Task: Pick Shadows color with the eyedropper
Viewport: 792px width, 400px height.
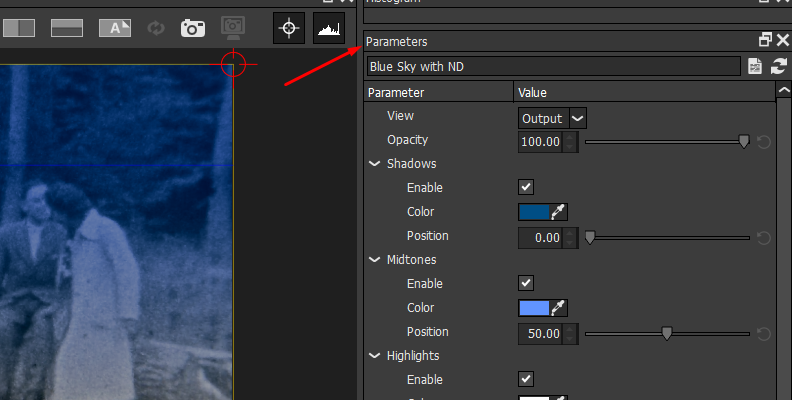Action: pyautogui.click(x=560, y=212)
